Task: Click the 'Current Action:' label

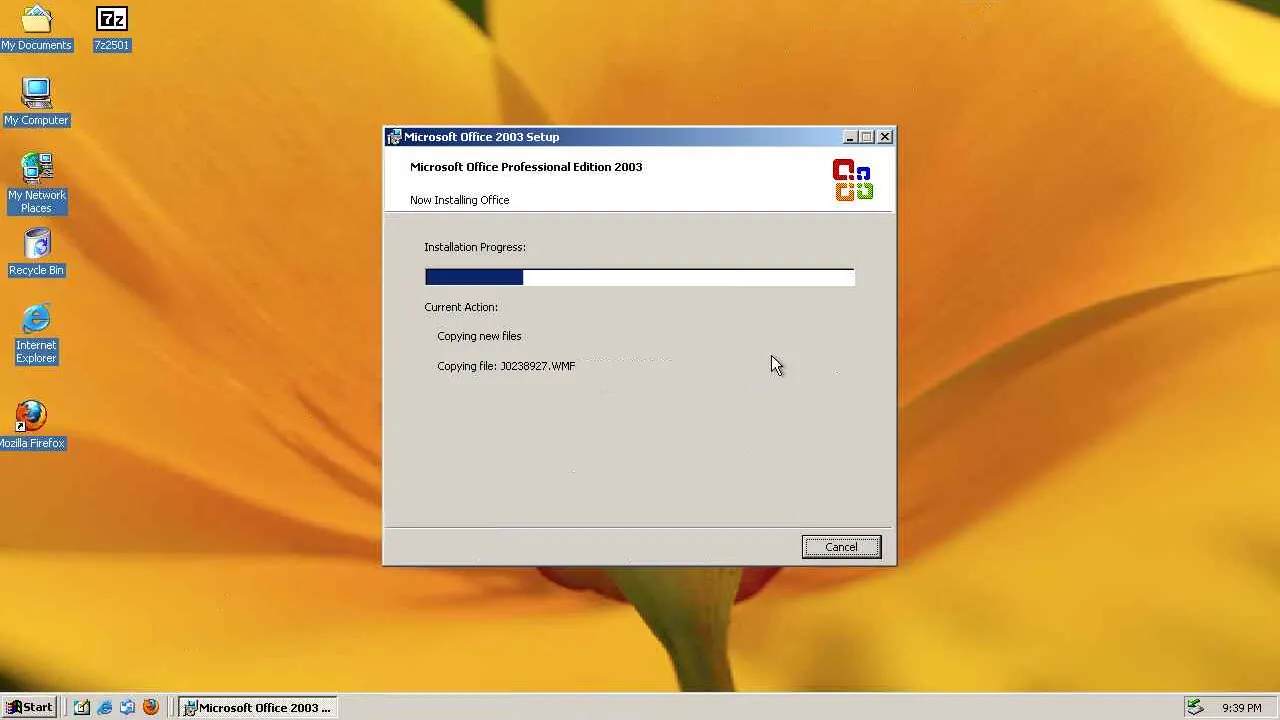Action: (461, 307)
